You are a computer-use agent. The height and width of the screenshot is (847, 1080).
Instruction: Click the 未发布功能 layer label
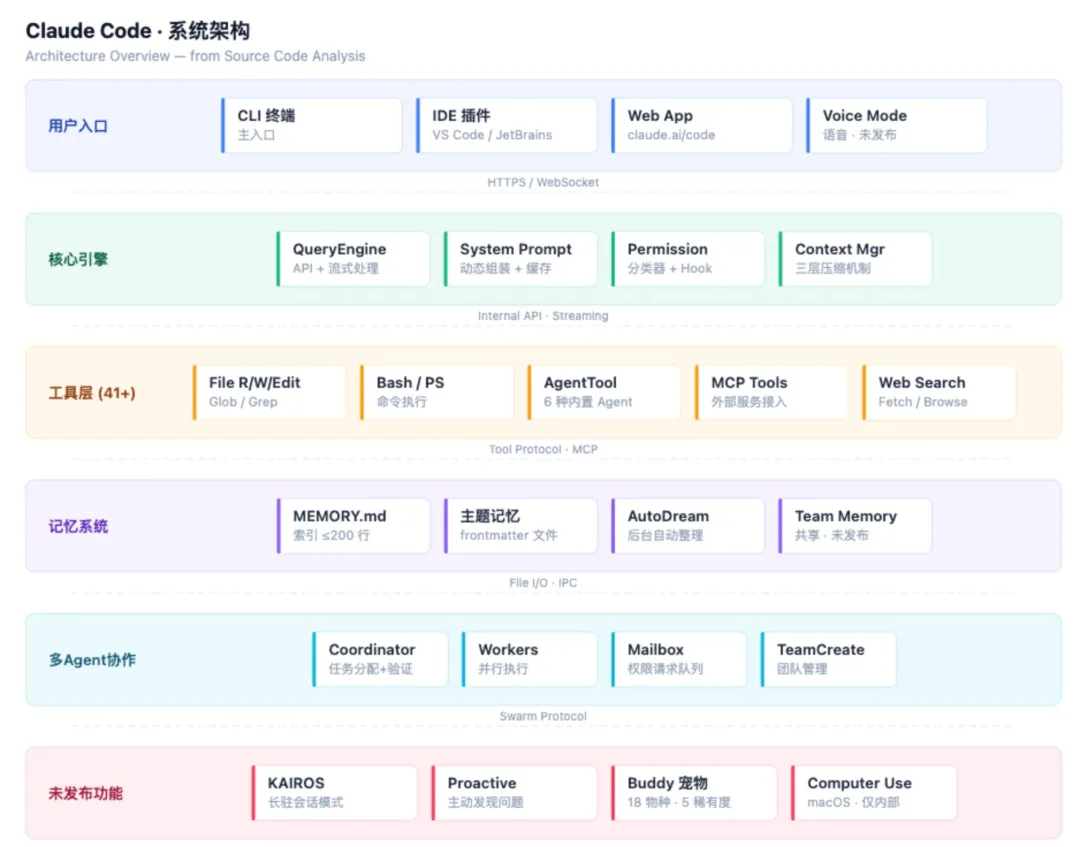pyautogui.click(x=85, y=793)
